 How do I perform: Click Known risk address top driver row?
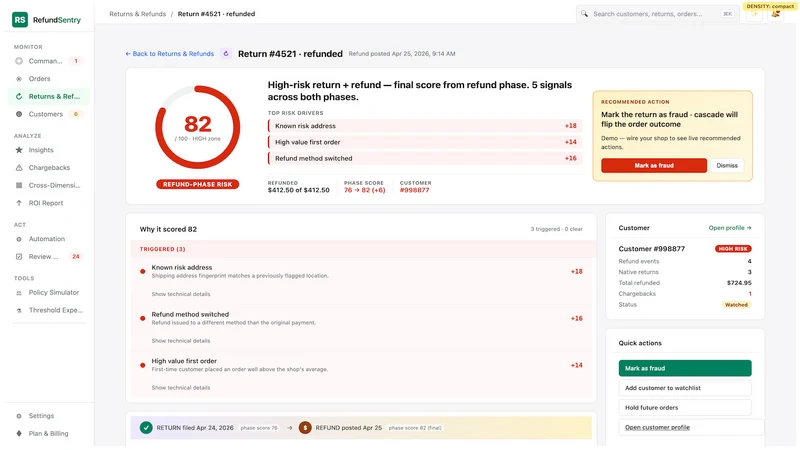[x=424, y=126]
